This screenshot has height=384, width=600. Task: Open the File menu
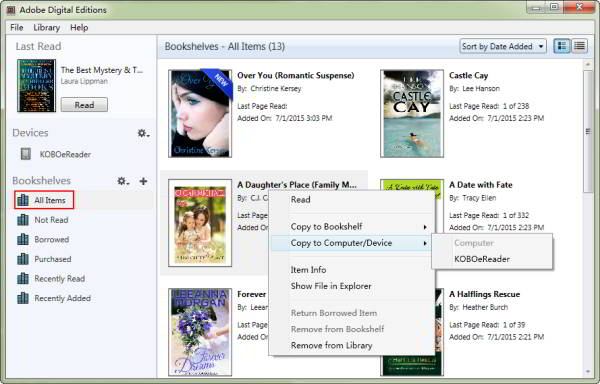coord(16,28)
